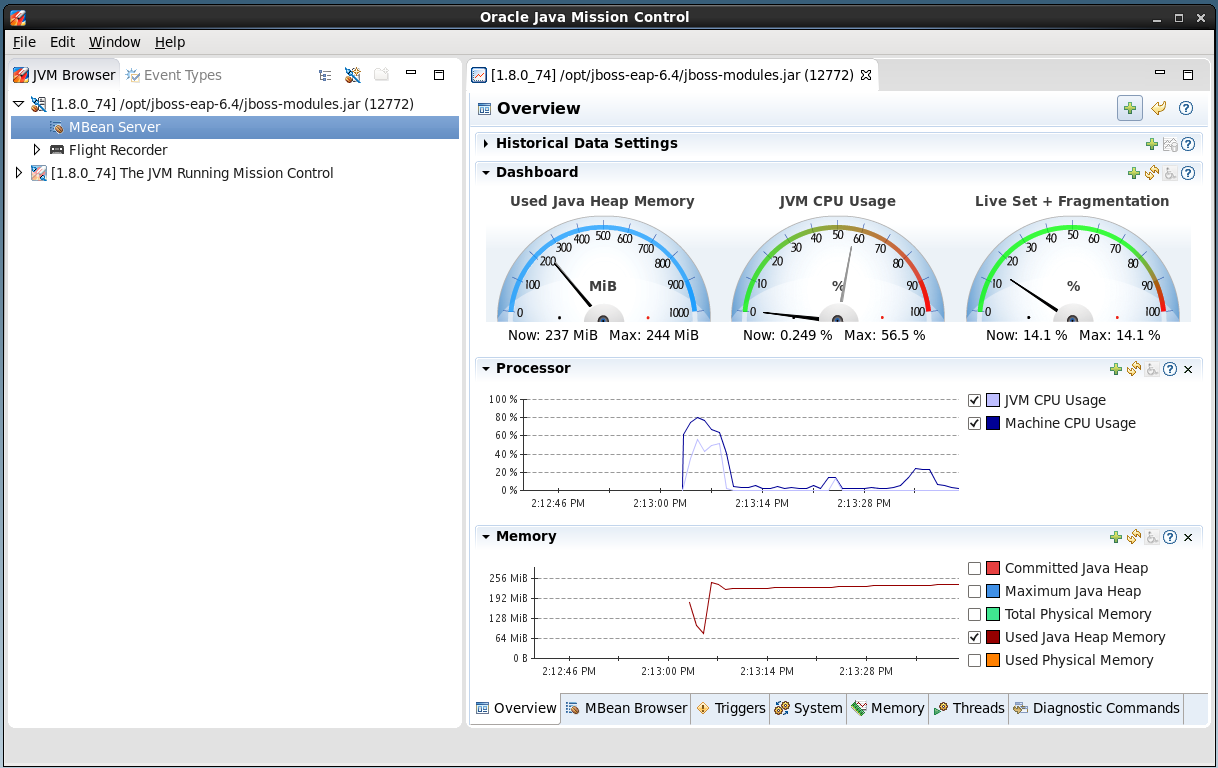This screenshot has width=1218, height=768.
Task: Click the JVM CPU Usage dial
Action: pos(837,270)
